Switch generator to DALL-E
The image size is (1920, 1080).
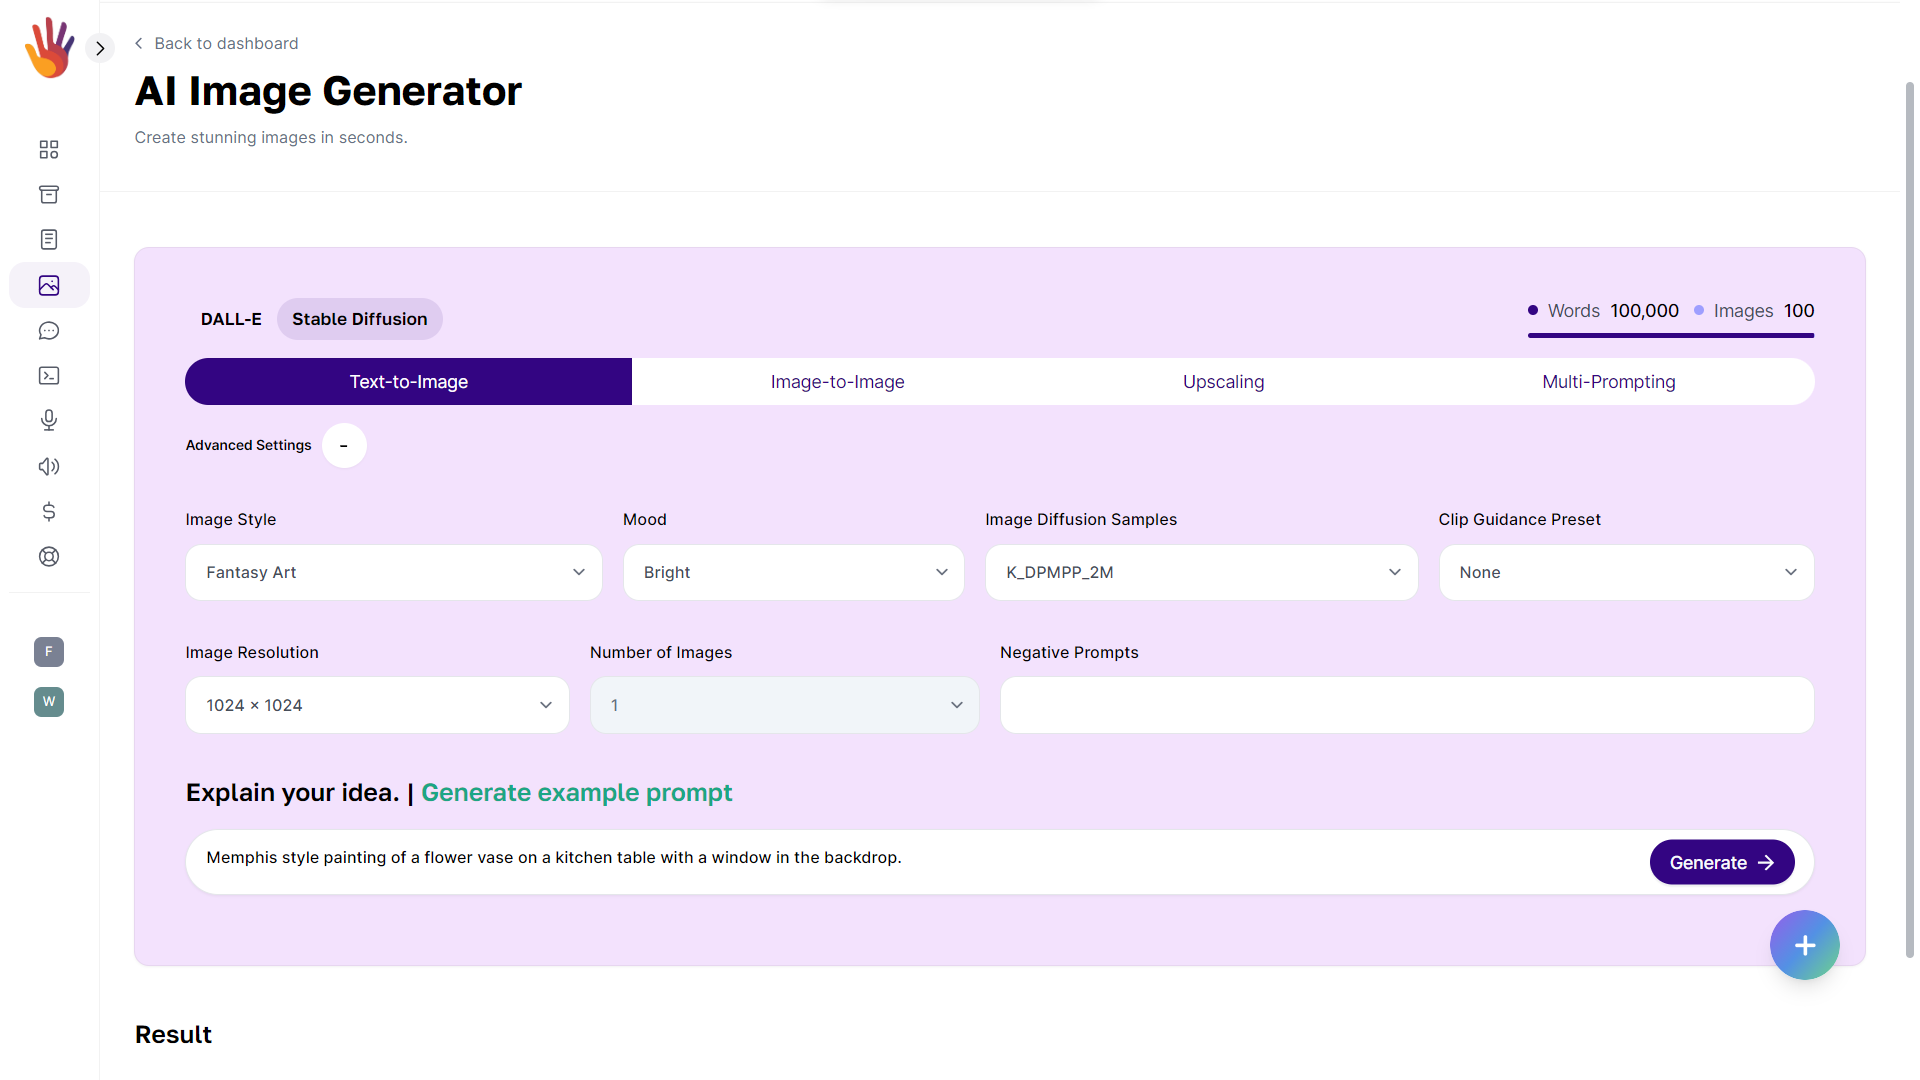(231, 319)
